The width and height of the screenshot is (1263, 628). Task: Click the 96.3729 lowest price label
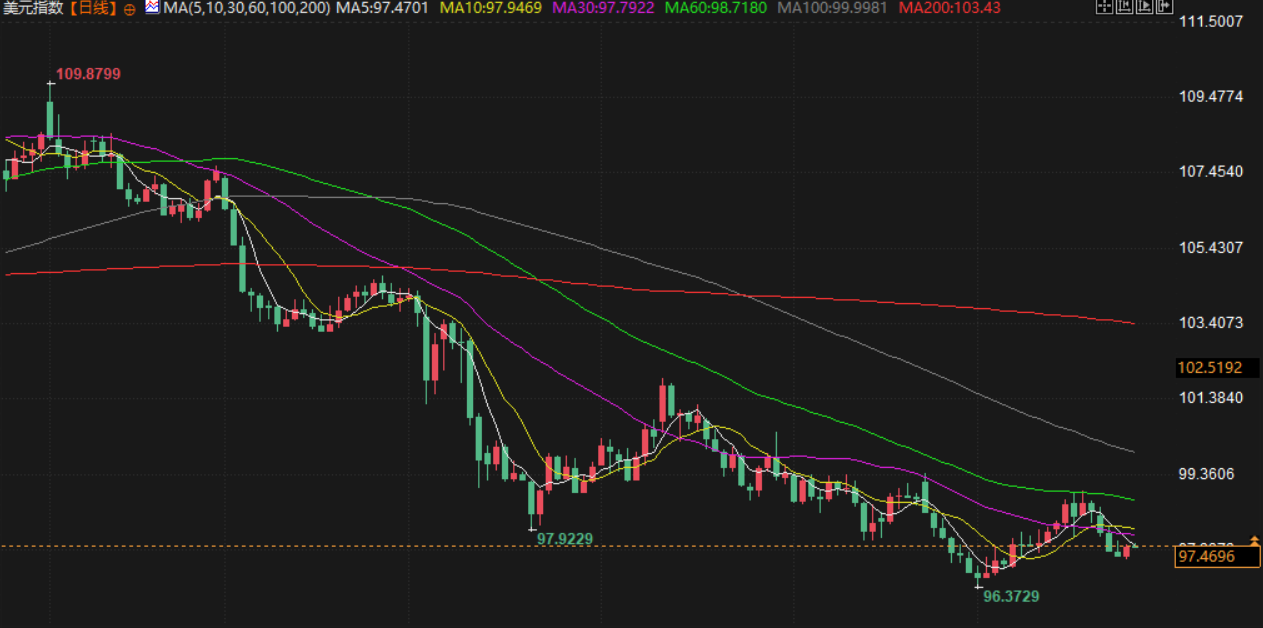coord(1011,596)
